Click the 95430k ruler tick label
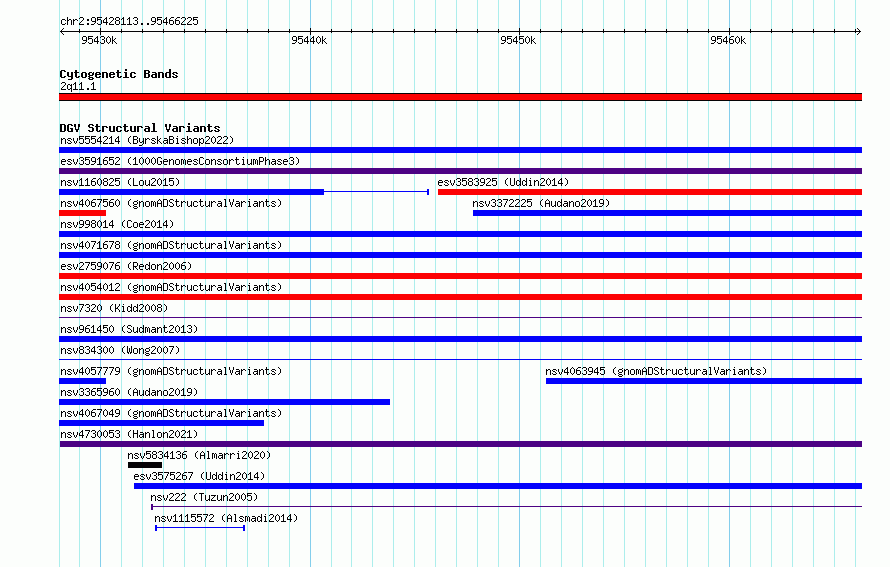Viewport: 890px width, 567px height. (x=99, y=40)
